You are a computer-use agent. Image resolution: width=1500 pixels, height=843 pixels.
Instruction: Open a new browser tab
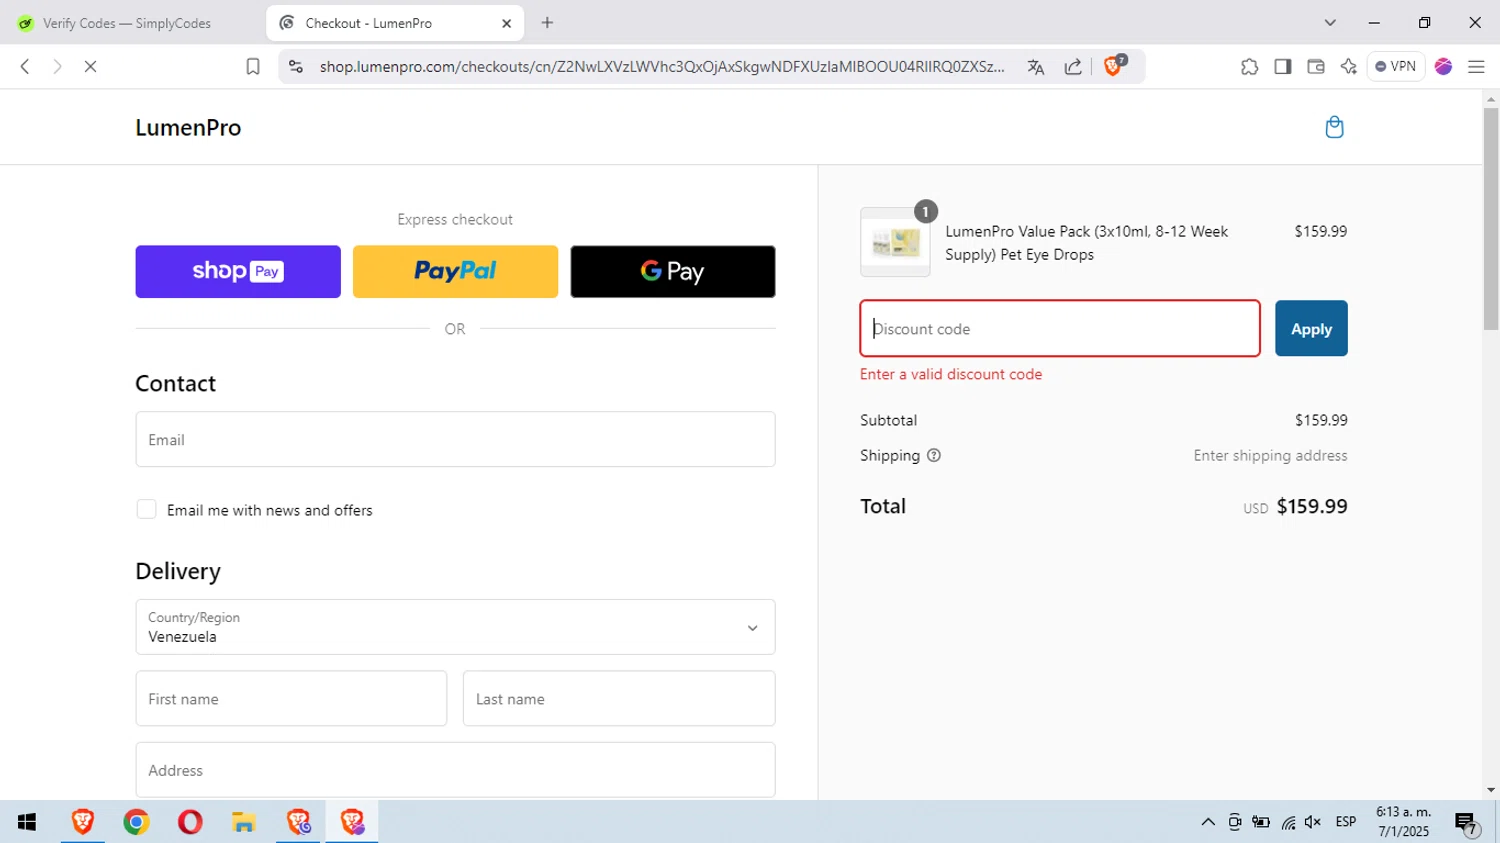[547, 23]
